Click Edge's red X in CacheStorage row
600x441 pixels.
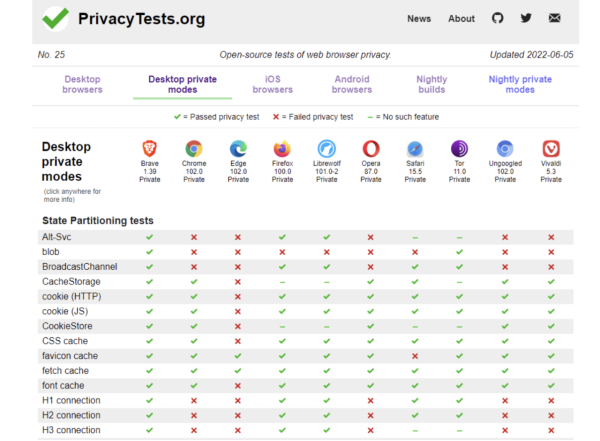pyautogui.click(x=238, y=282)
